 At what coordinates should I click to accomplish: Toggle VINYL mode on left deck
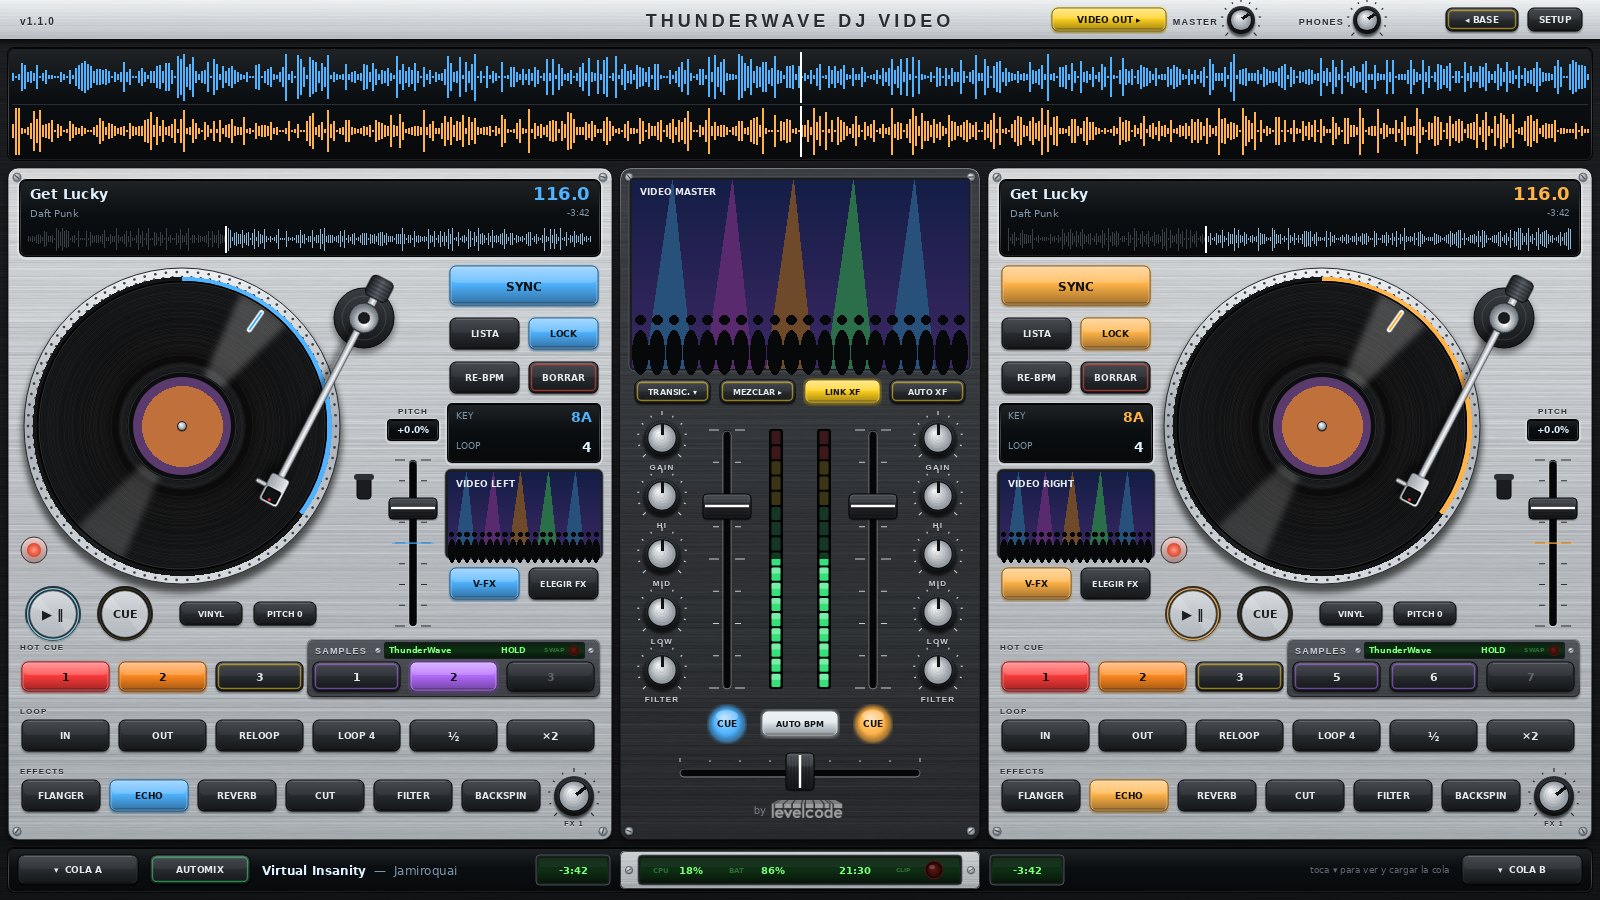tap(211, 614)
